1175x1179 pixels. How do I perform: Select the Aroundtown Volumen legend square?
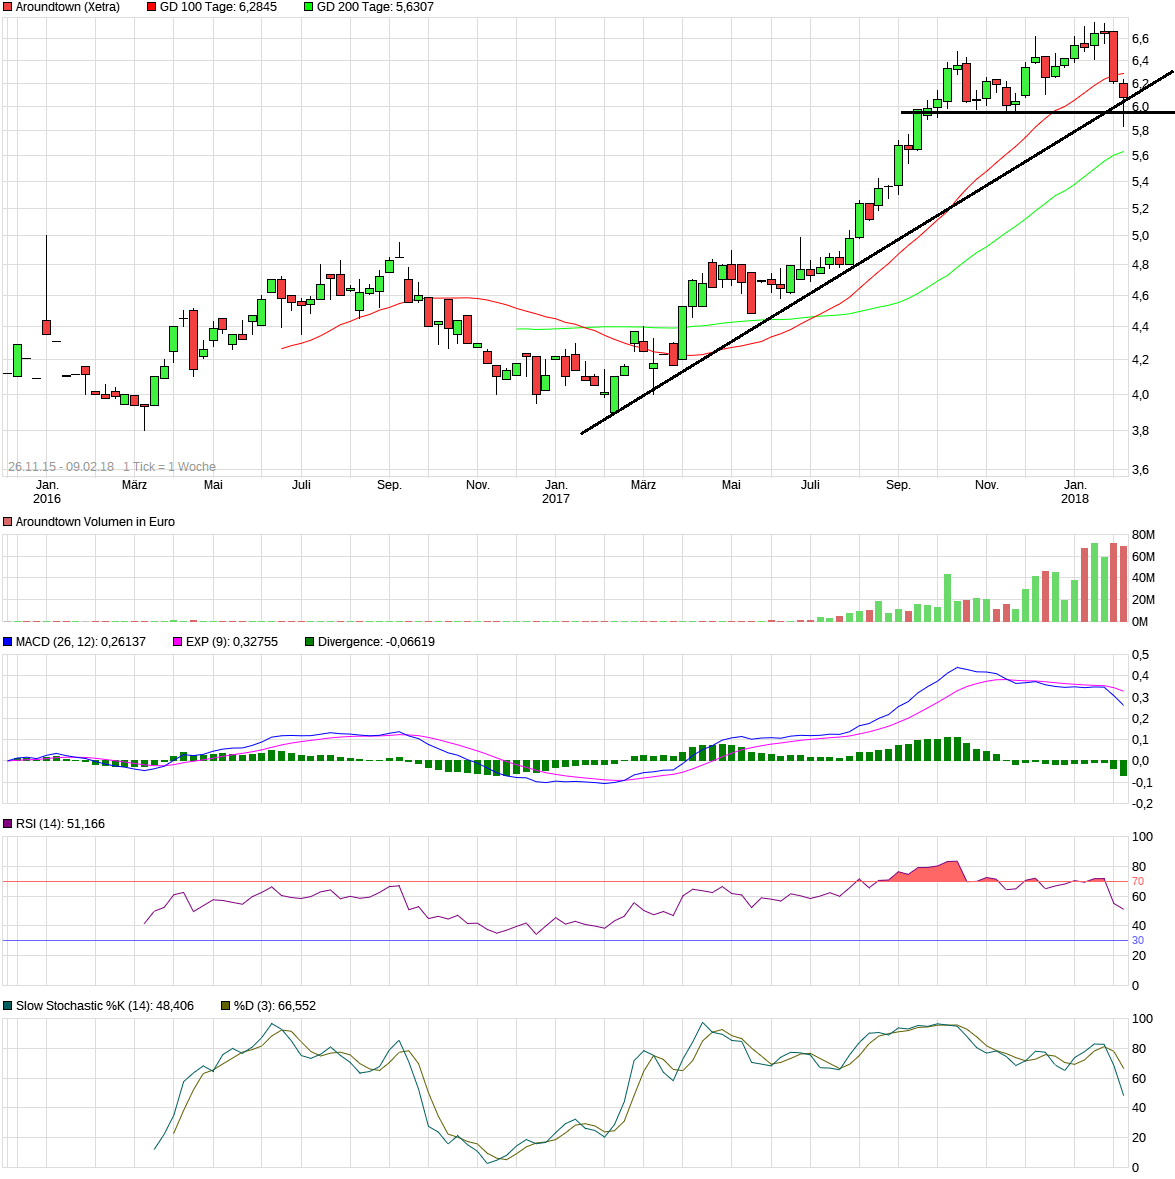[x=8, y=522]
